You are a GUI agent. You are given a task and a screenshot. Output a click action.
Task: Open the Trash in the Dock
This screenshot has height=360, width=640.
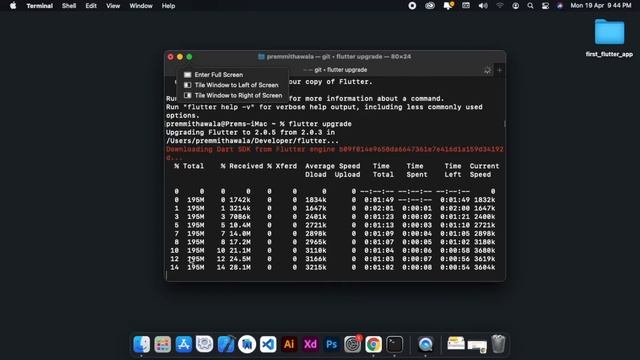pos(498,344)
